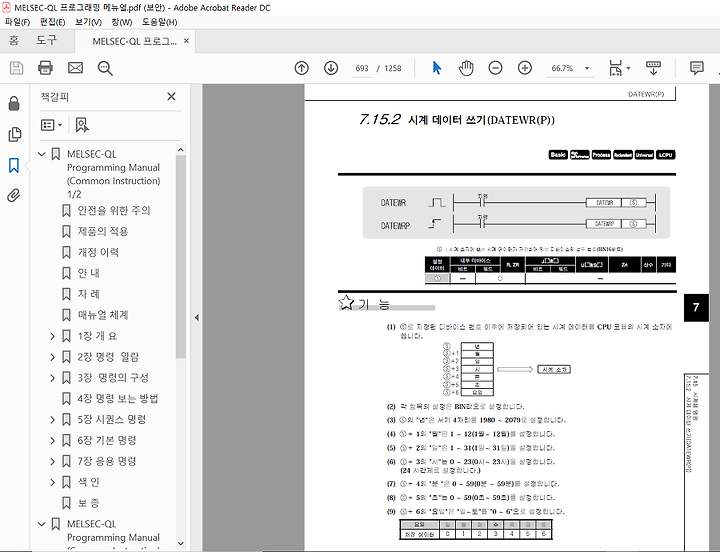Viewport: 720px width, 552px height.
Task: Expand the 1장 개 요 bookmark
Action: pos(52,336)
